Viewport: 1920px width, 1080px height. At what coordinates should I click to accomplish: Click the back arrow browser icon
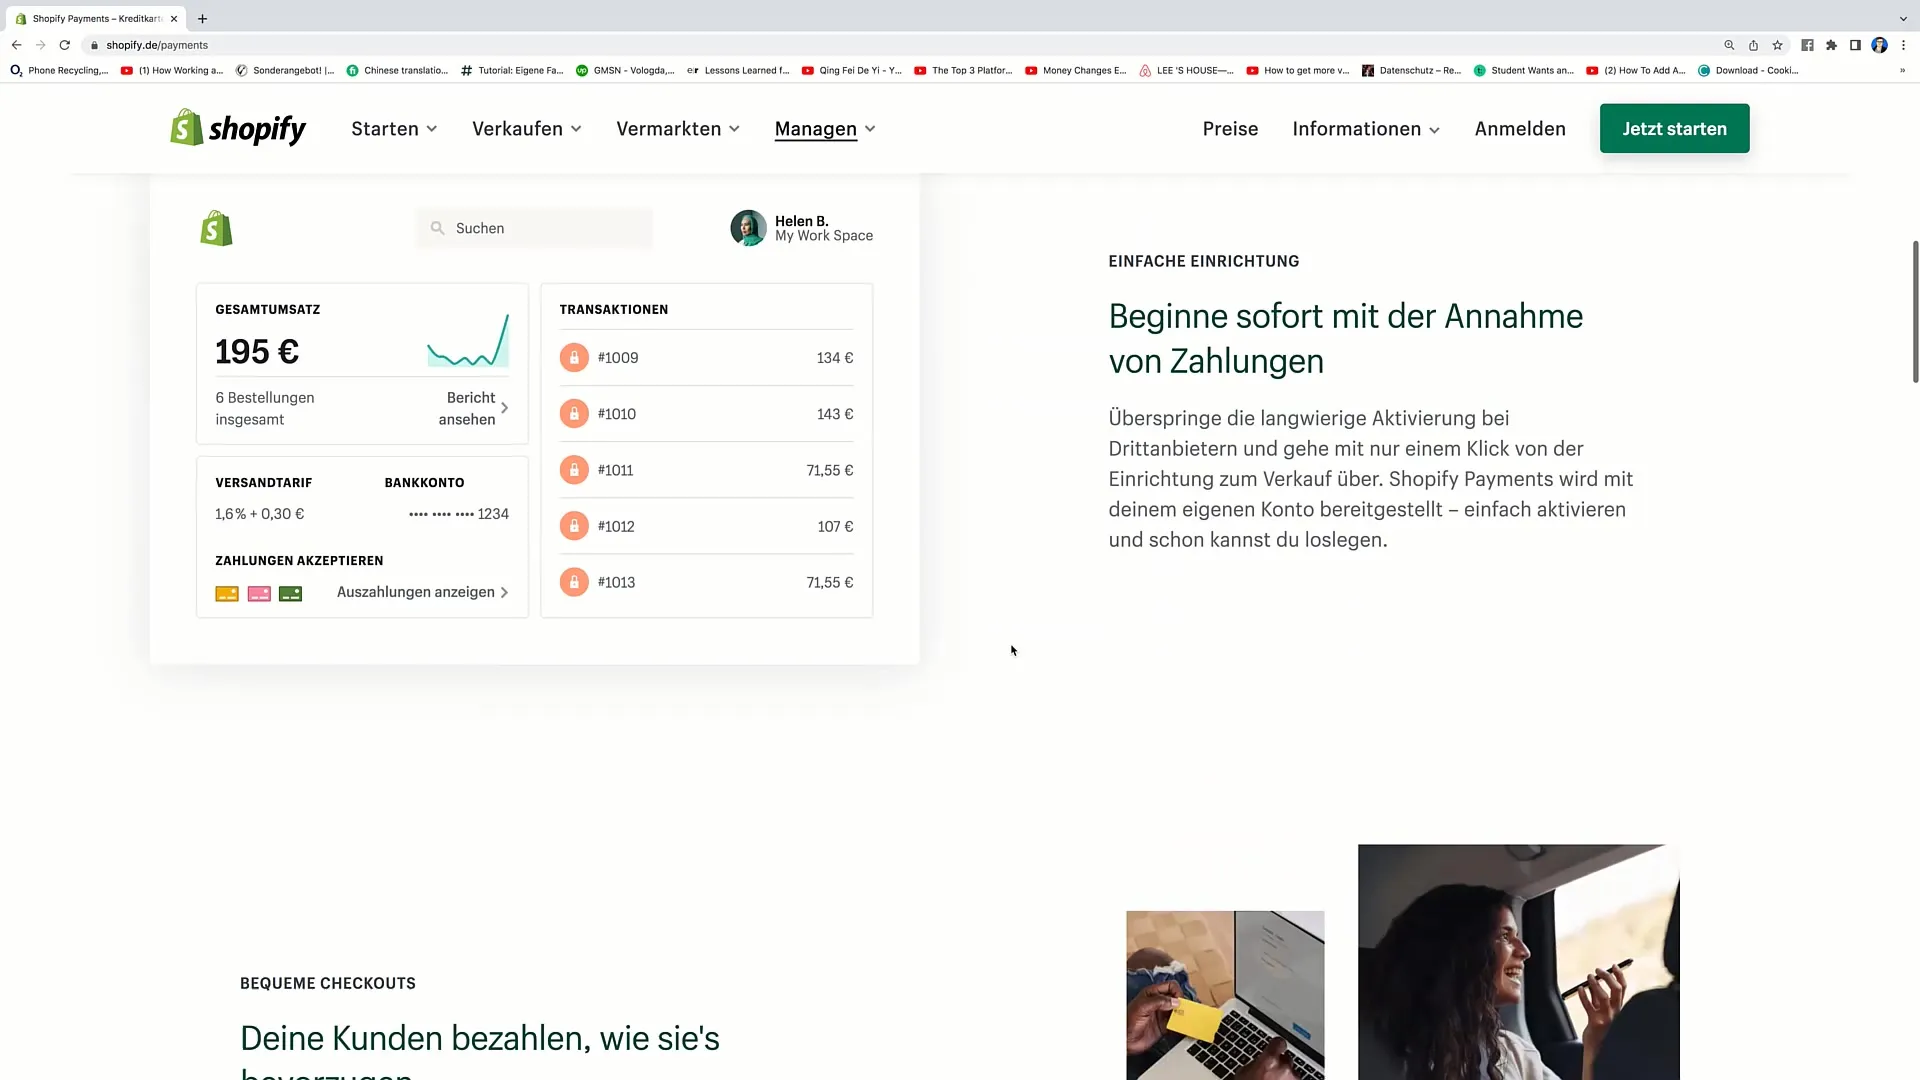pyautogui.click(x=16, y=45)
